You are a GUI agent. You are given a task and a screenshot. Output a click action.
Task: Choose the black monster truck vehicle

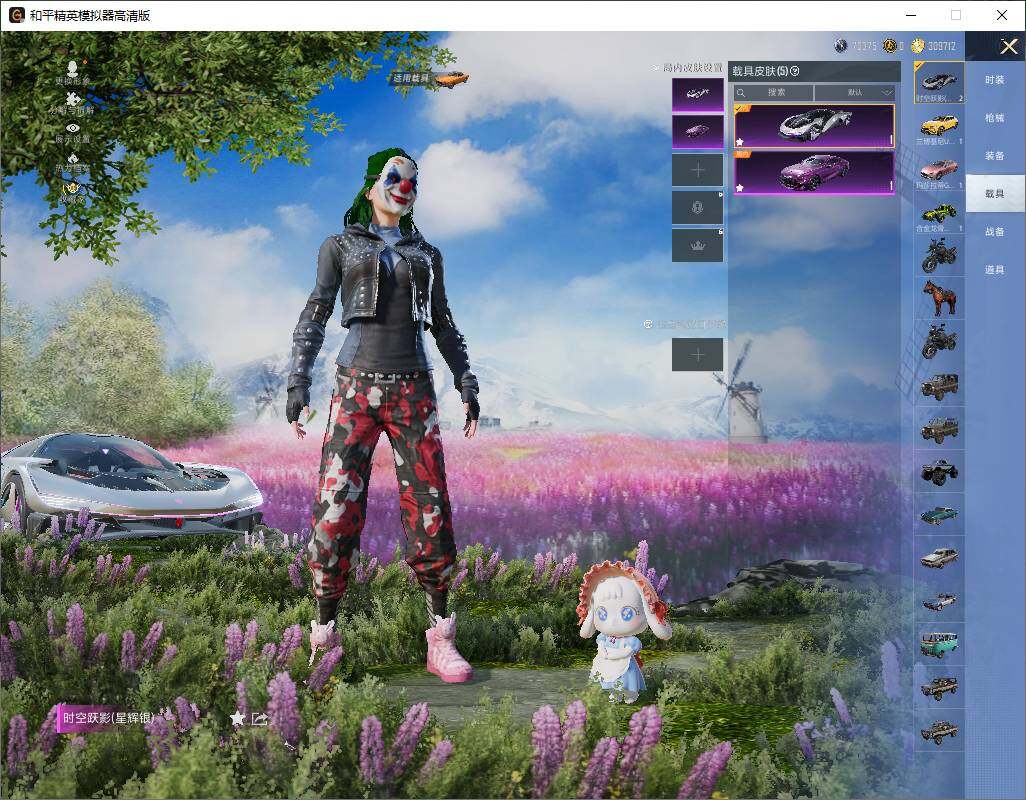(939, 472)
